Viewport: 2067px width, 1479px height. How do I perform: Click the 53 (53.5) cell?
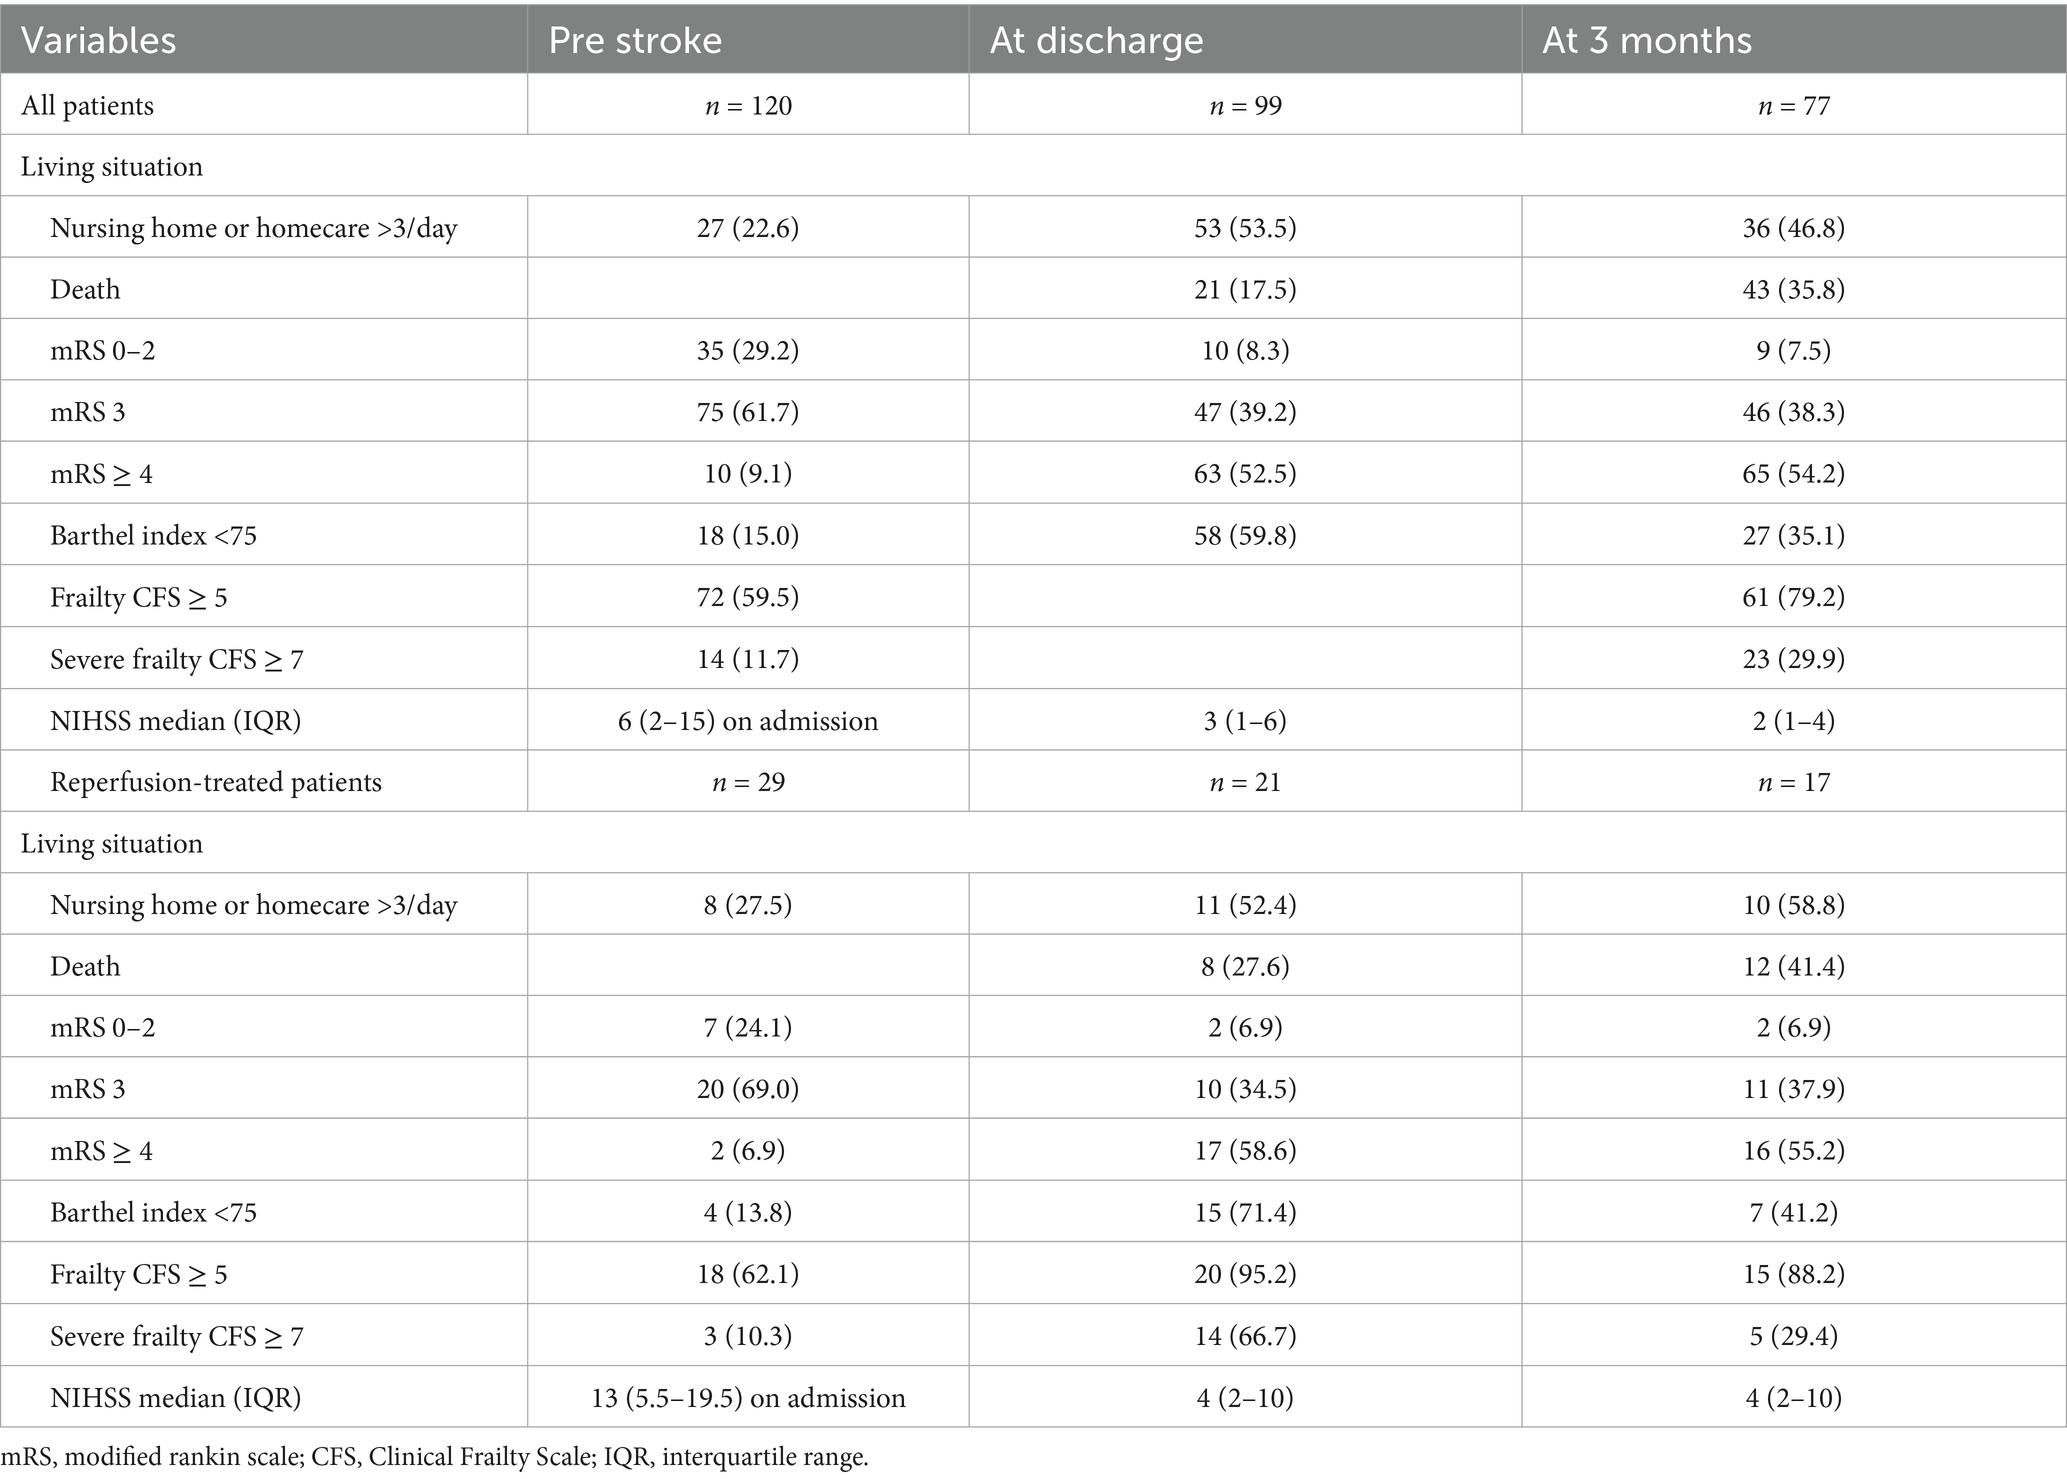1245,228
